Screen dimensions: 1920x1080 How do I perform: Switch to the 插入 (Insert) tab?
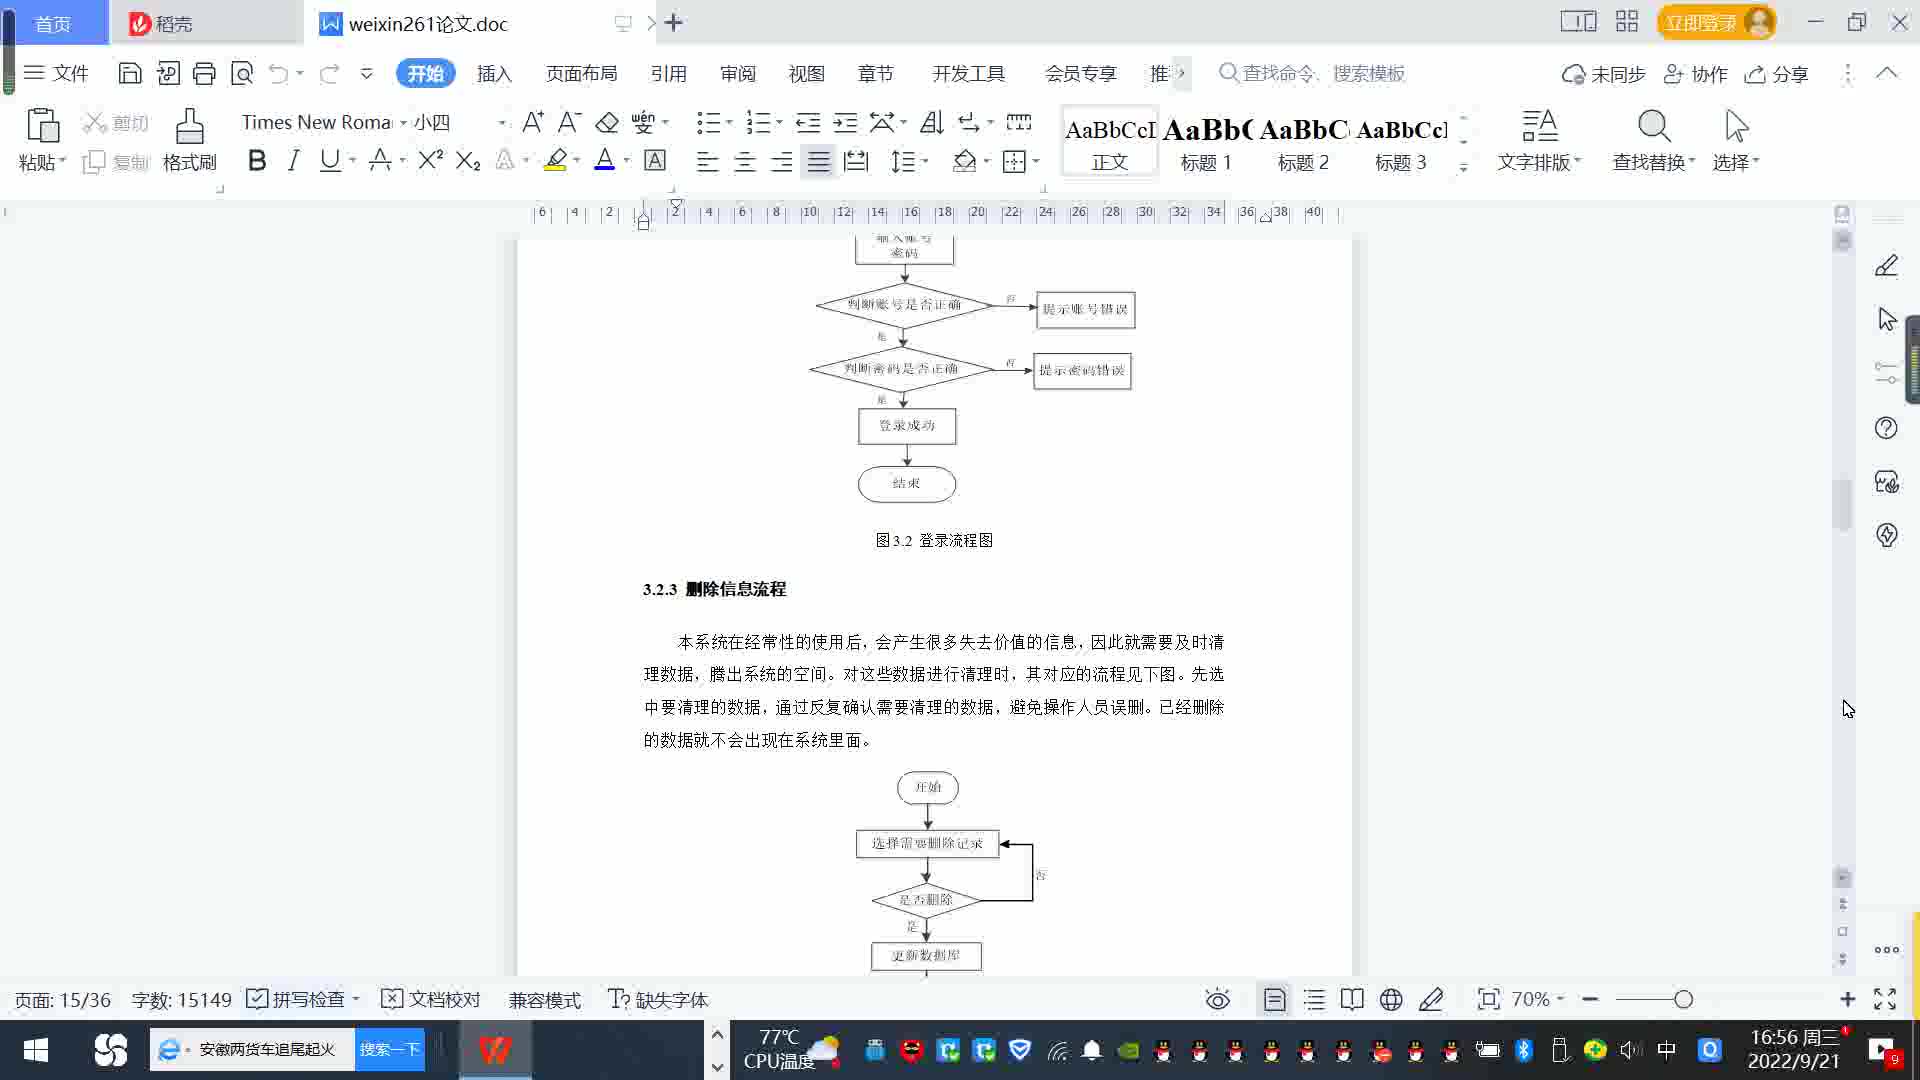point(494,73)
